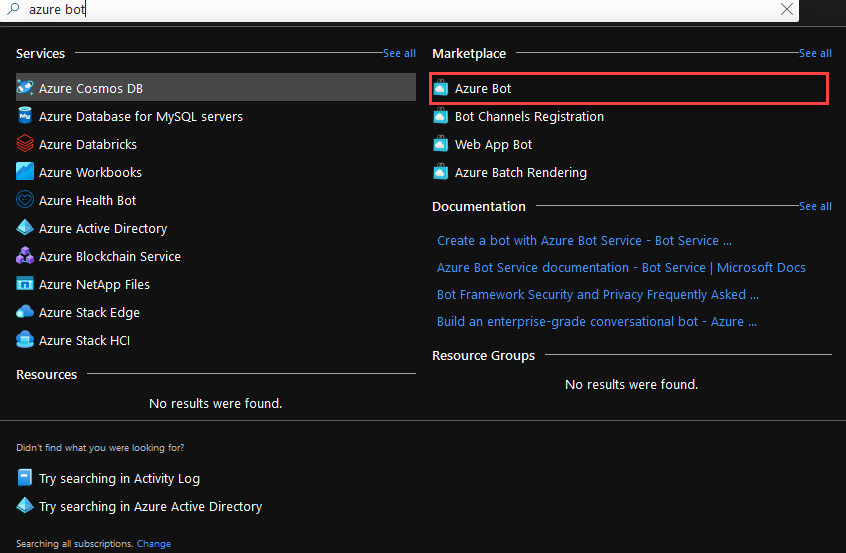This screenshot has height=553, width=846.
Task: Select Azure Stack HCI label
Action: point(84,341)
